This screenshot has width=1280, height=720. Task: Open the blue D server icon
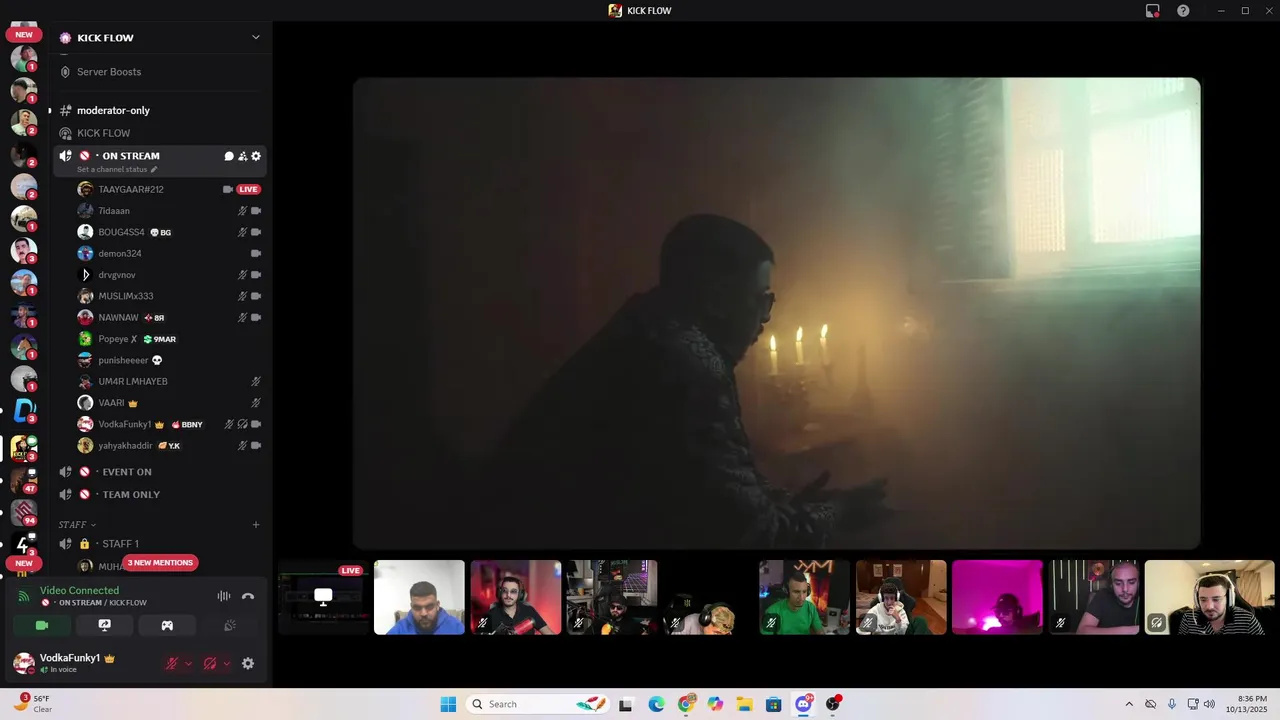point(24,410)
